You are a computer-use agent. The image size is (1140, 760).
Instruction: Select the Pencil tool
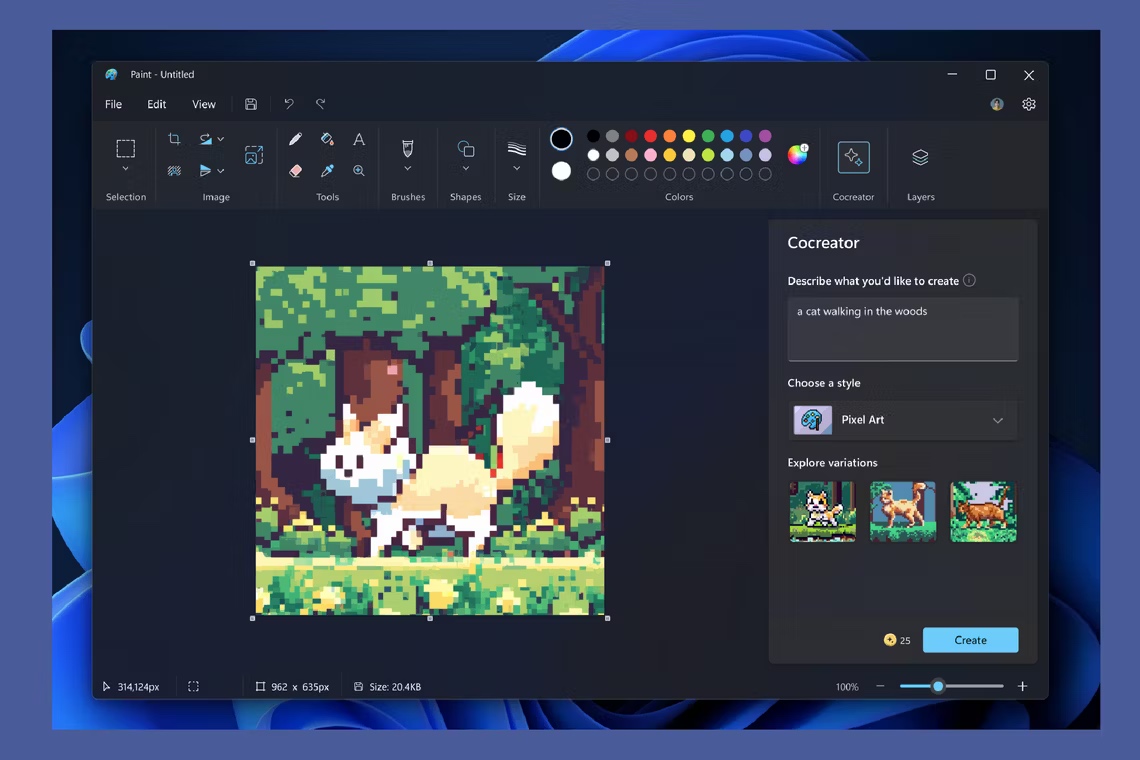(x=295, y=139)
